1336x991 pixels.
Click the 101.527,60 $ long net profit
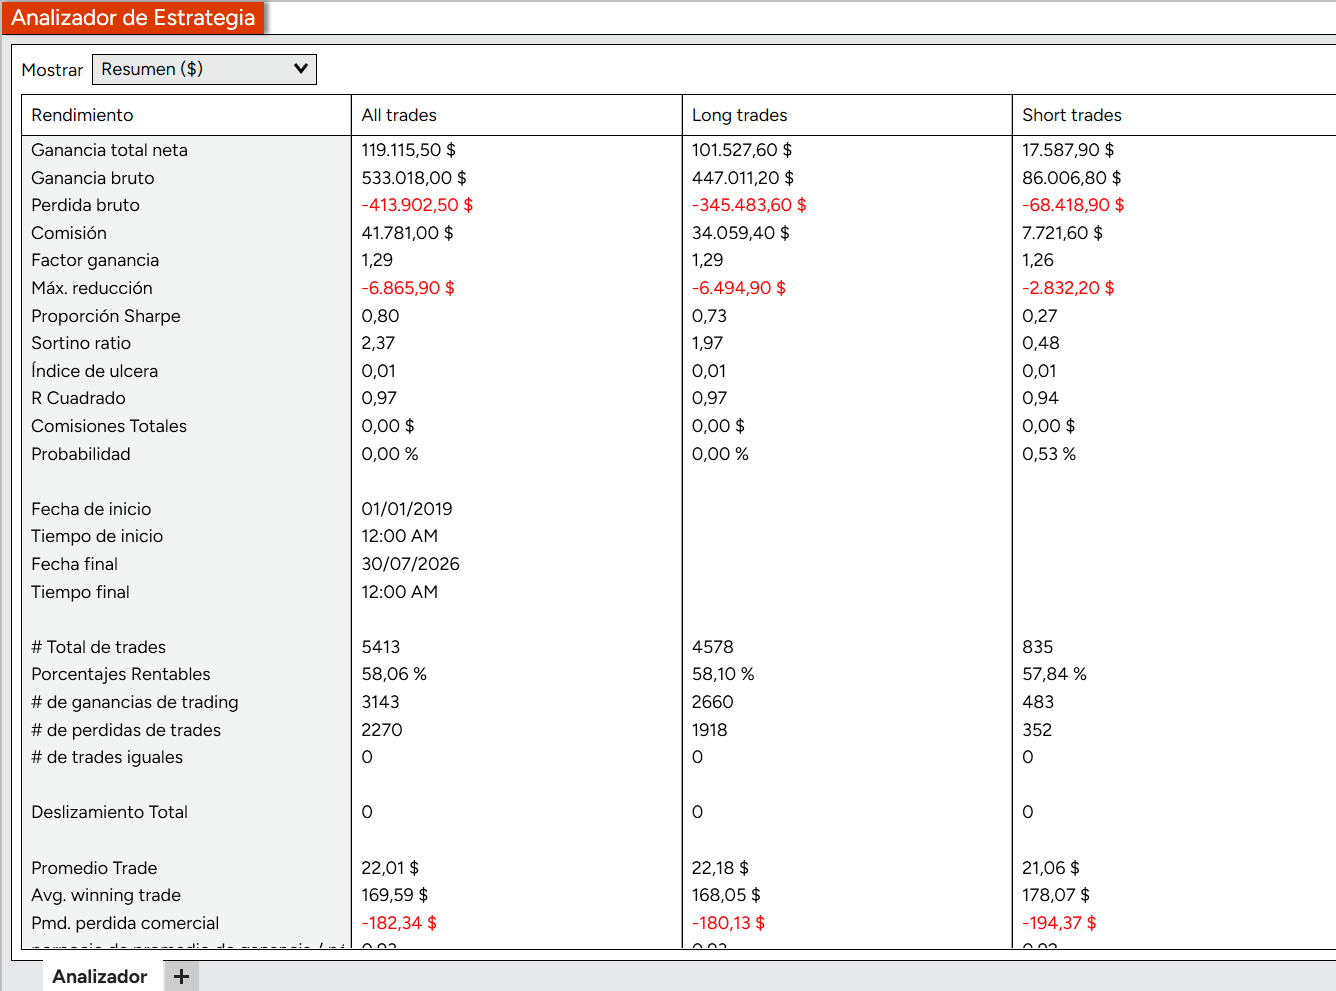pyautogui.click(x=741, y=150)
